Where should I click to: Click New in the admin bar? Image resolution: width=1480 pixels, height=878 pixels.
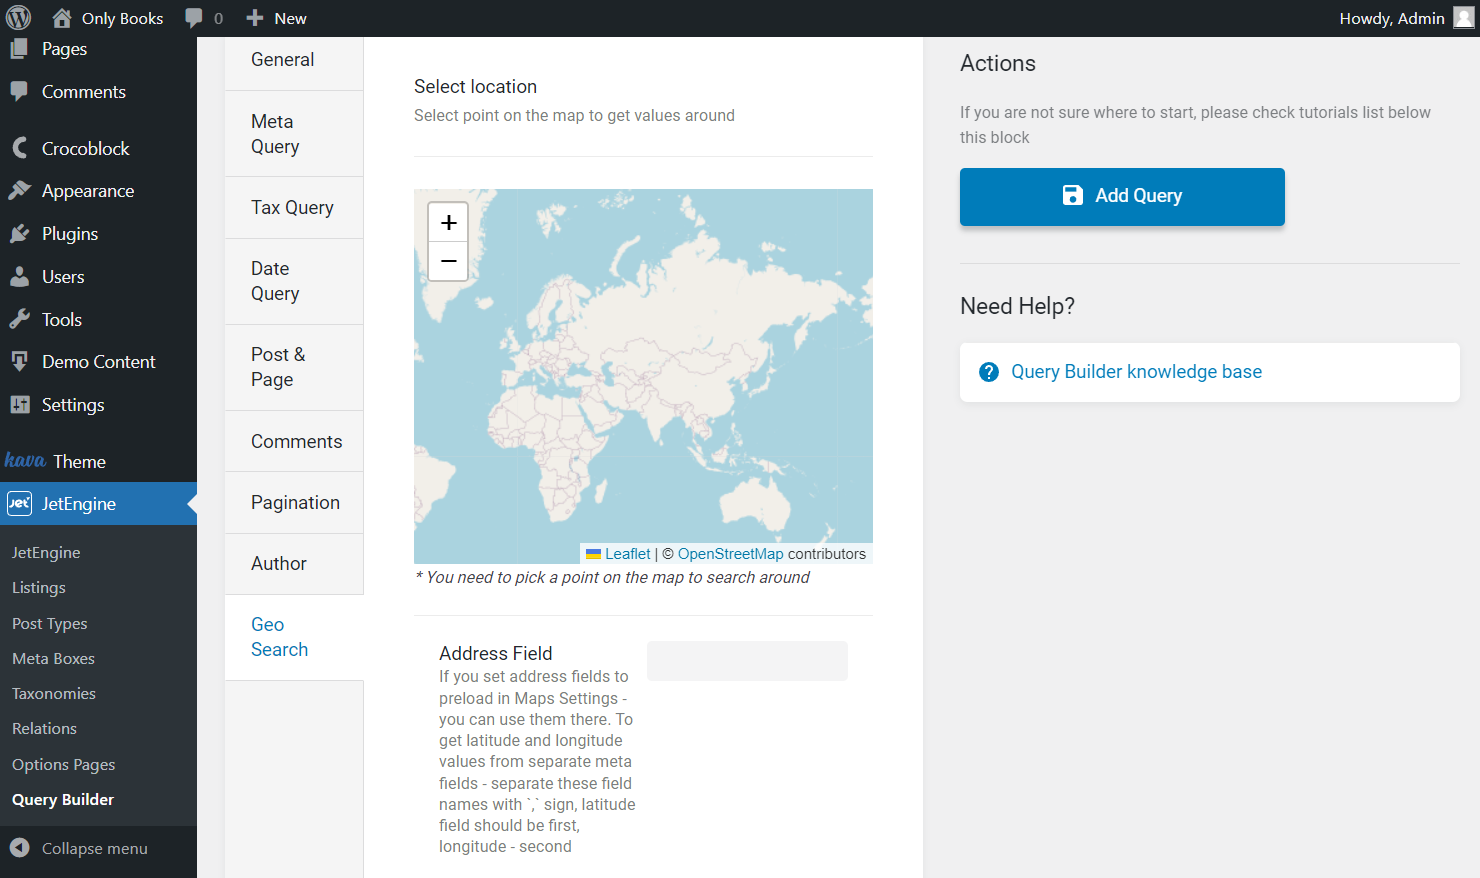click(x=290, y=18)
